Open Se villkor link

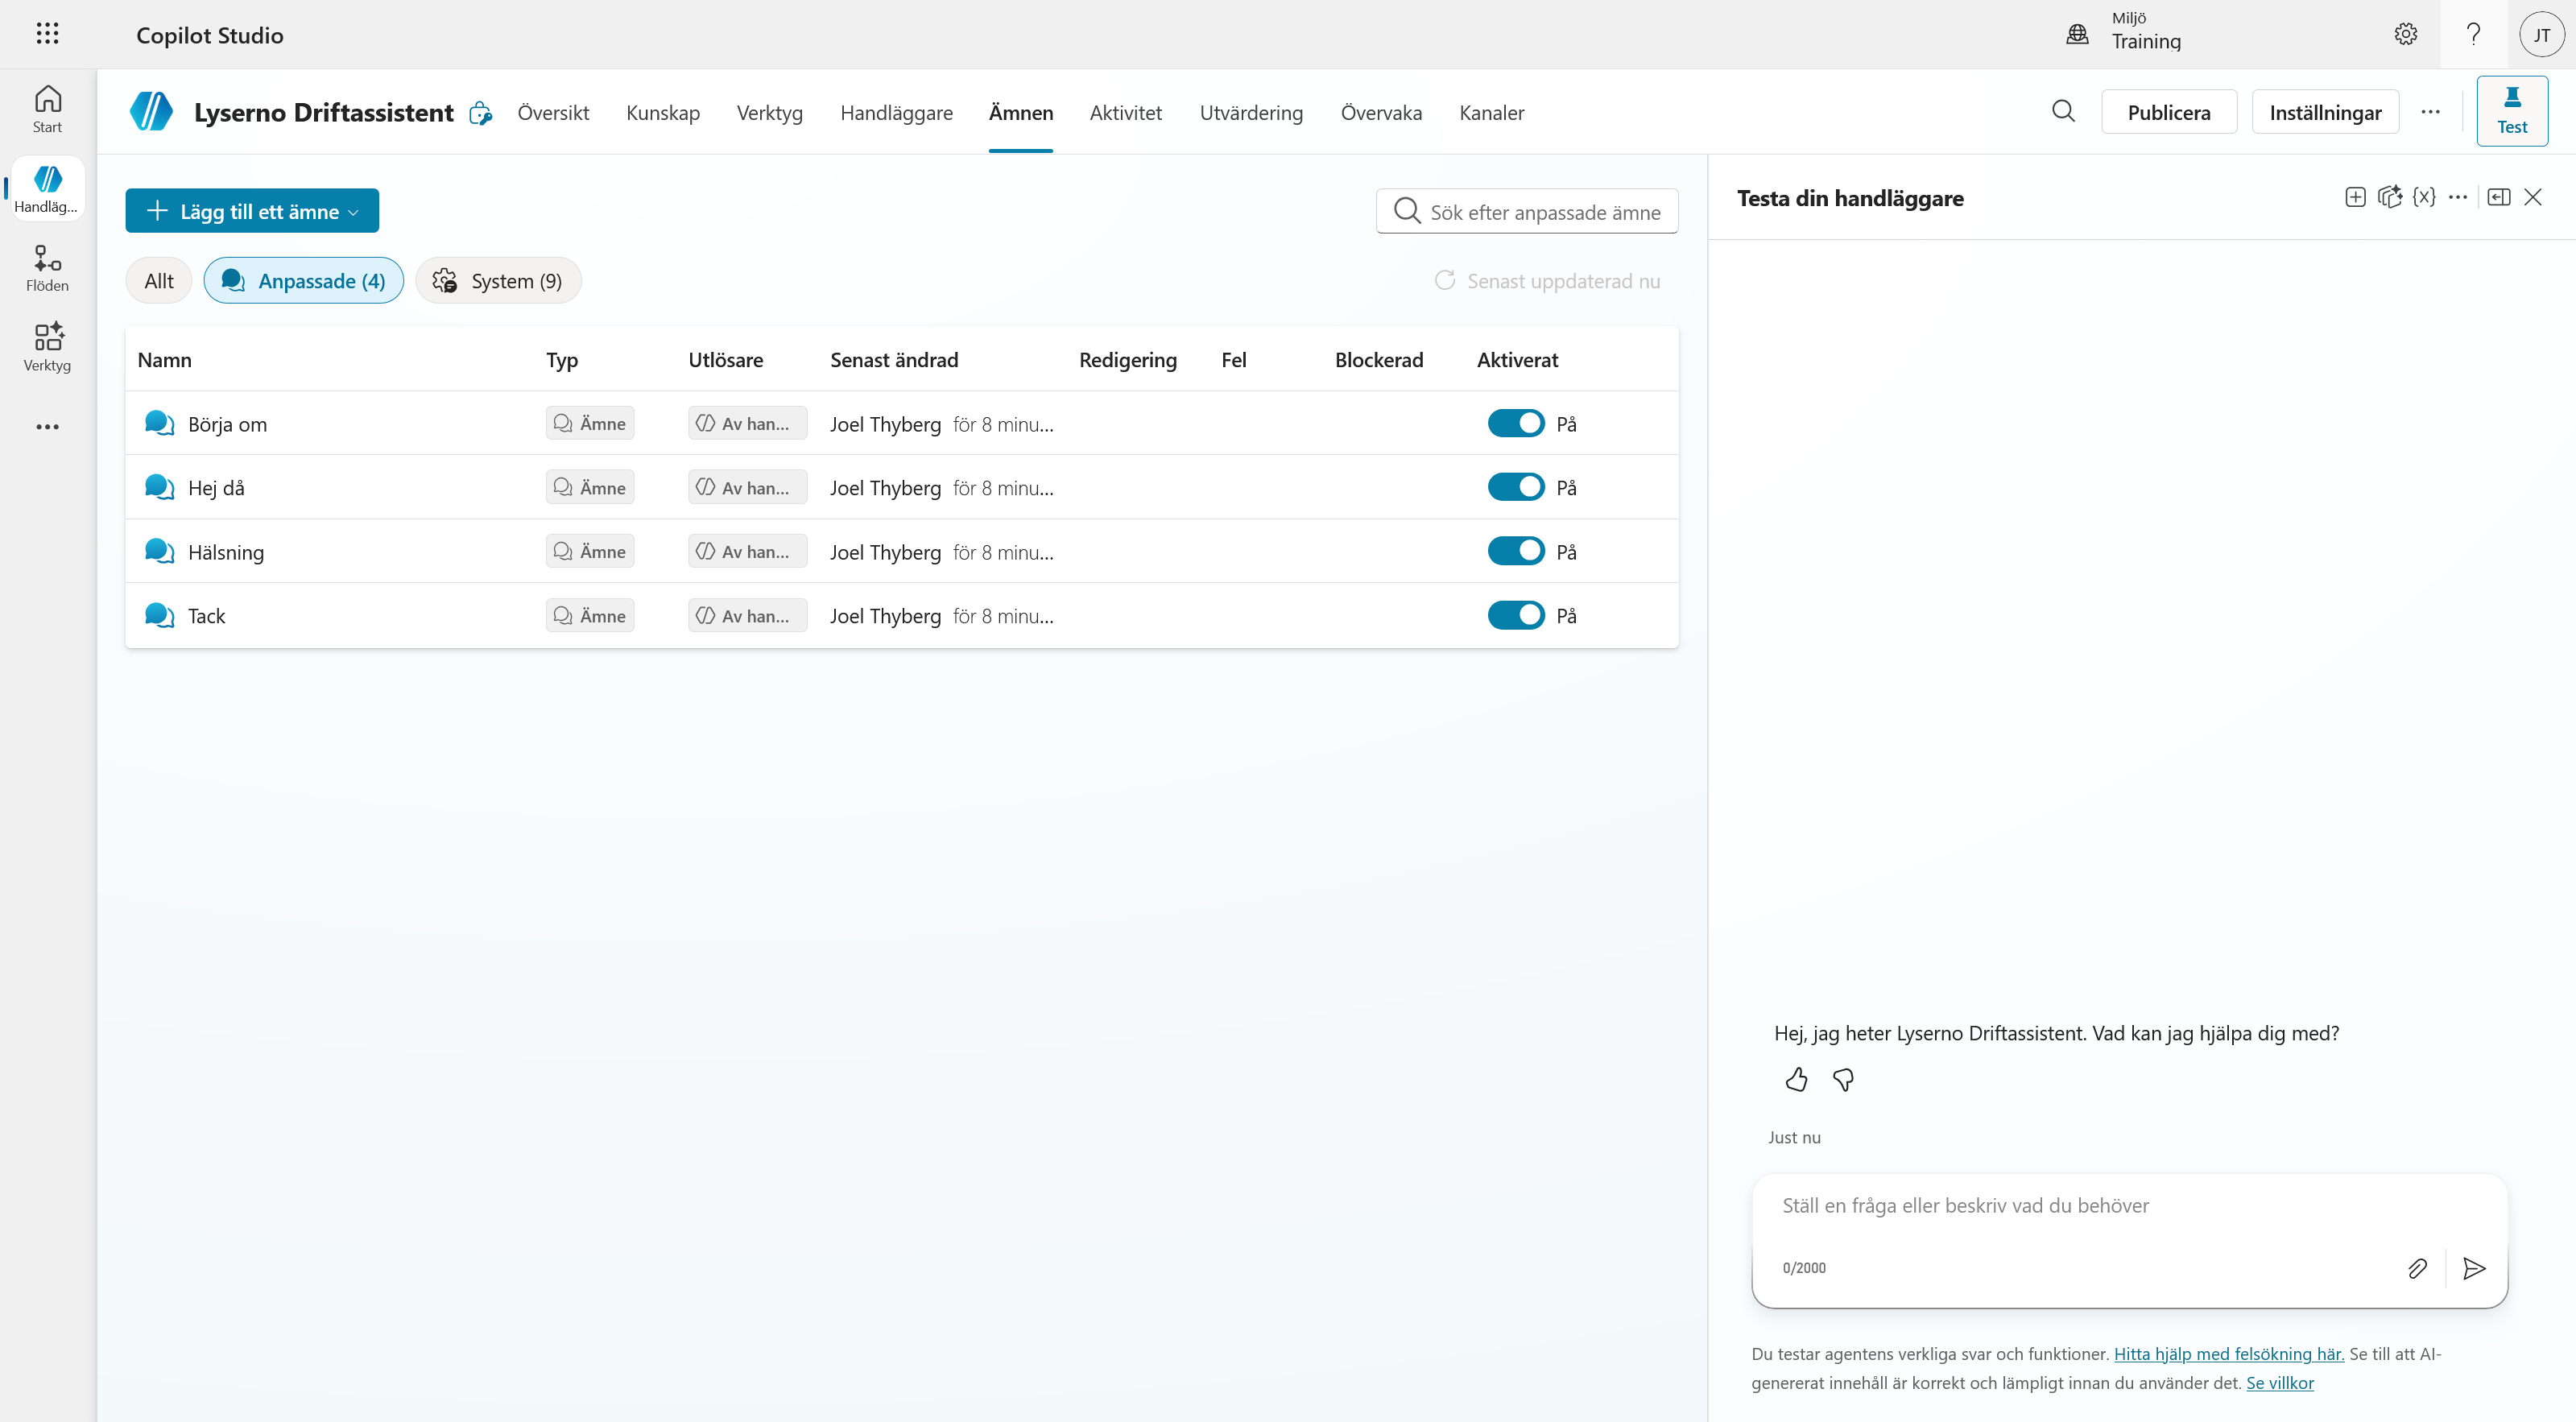click(2280, 1383)
